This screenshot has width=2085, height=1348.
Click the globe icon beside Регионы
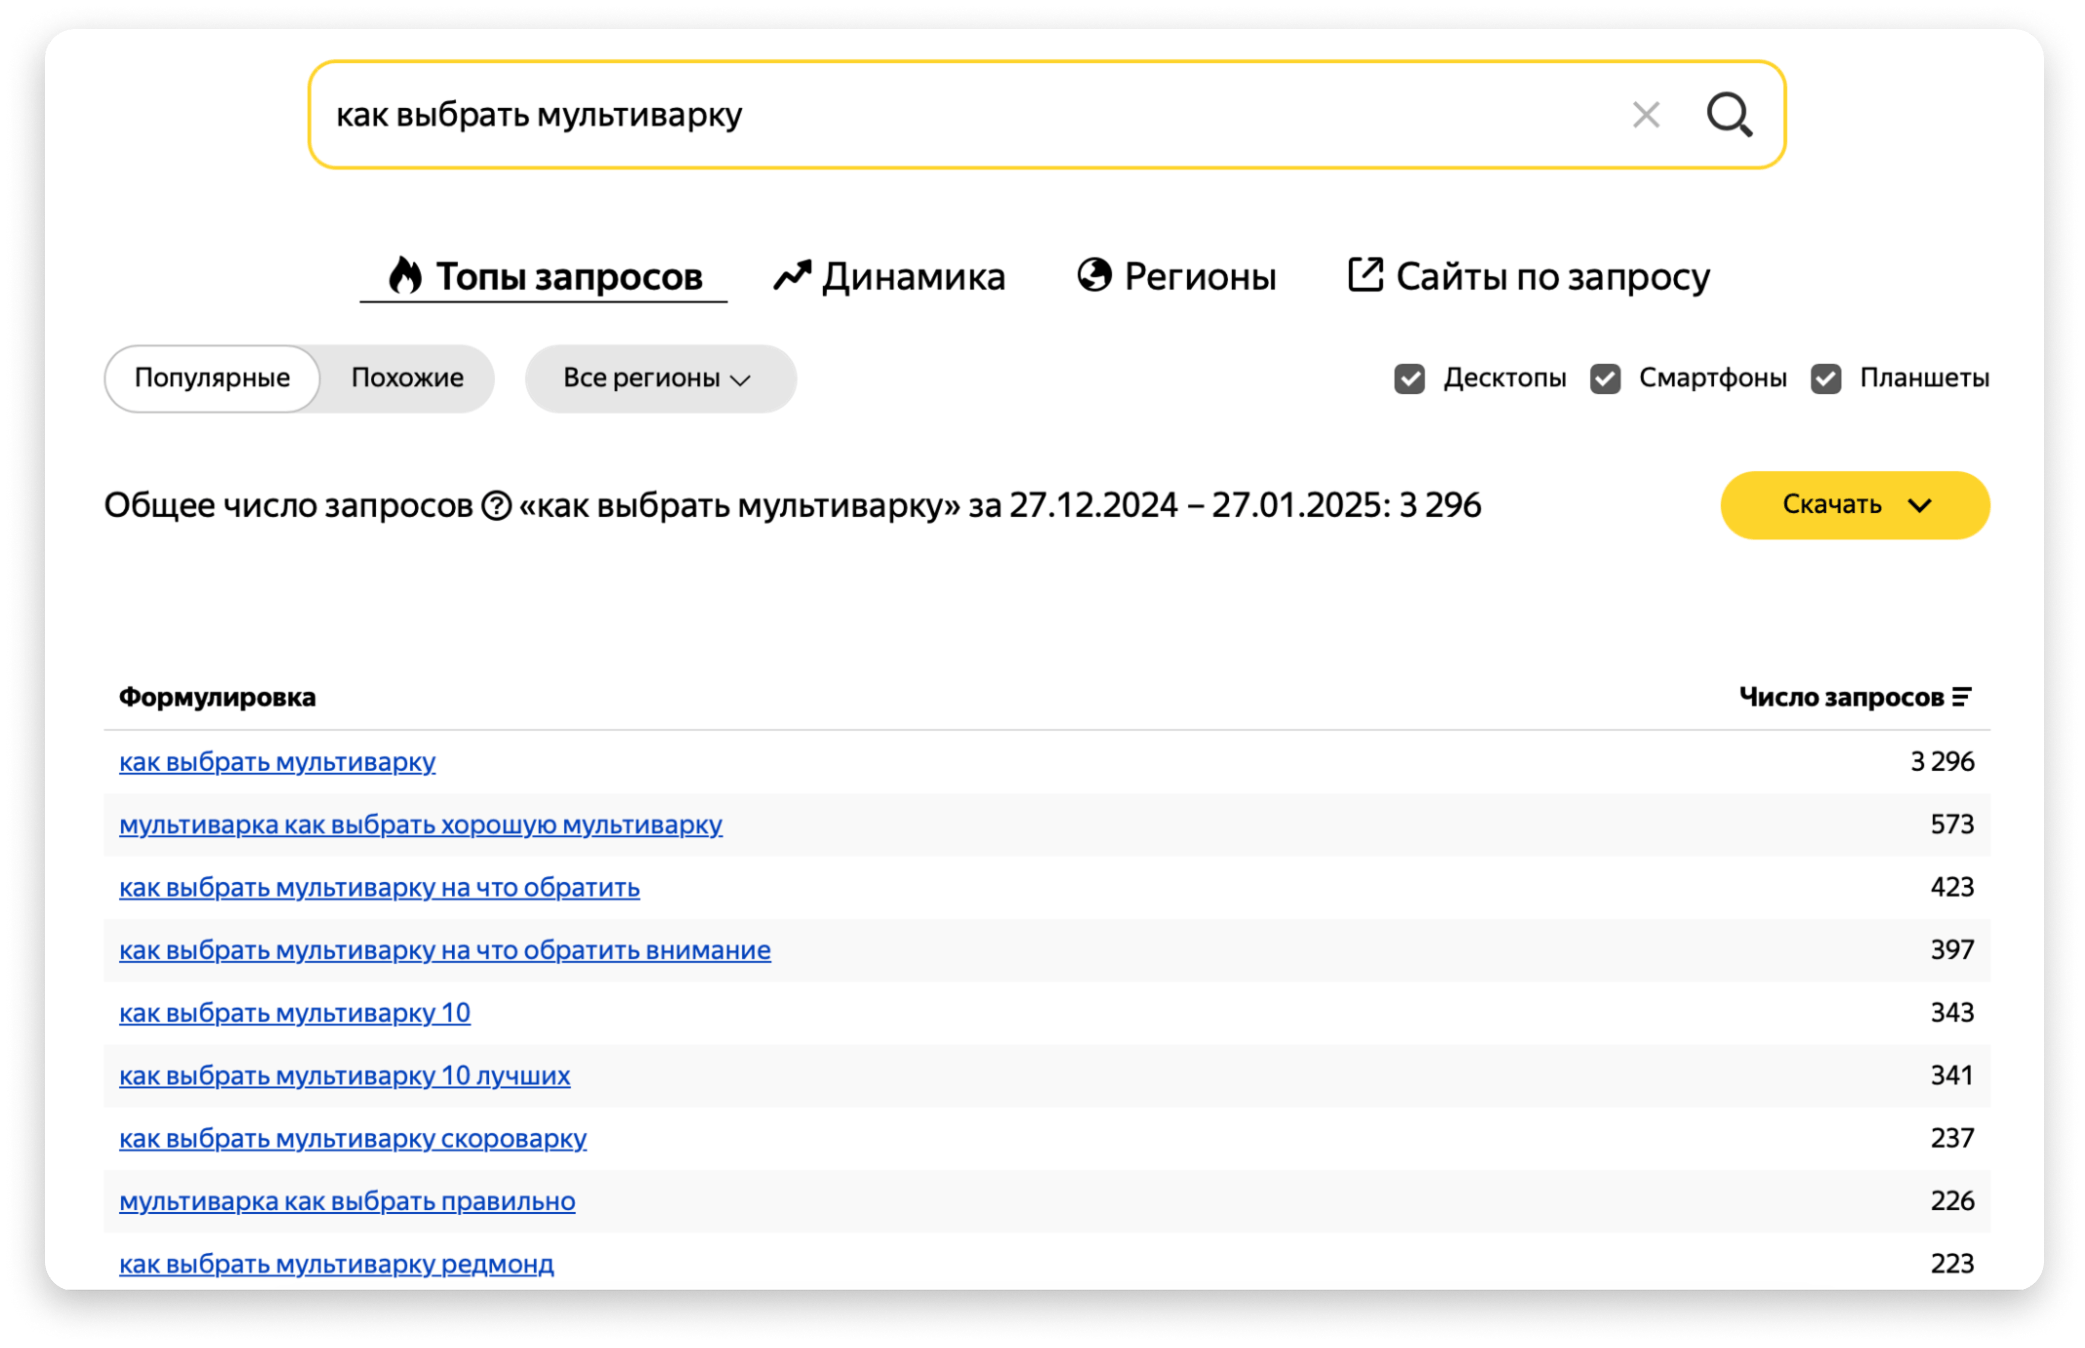[x=1094, y=274]
